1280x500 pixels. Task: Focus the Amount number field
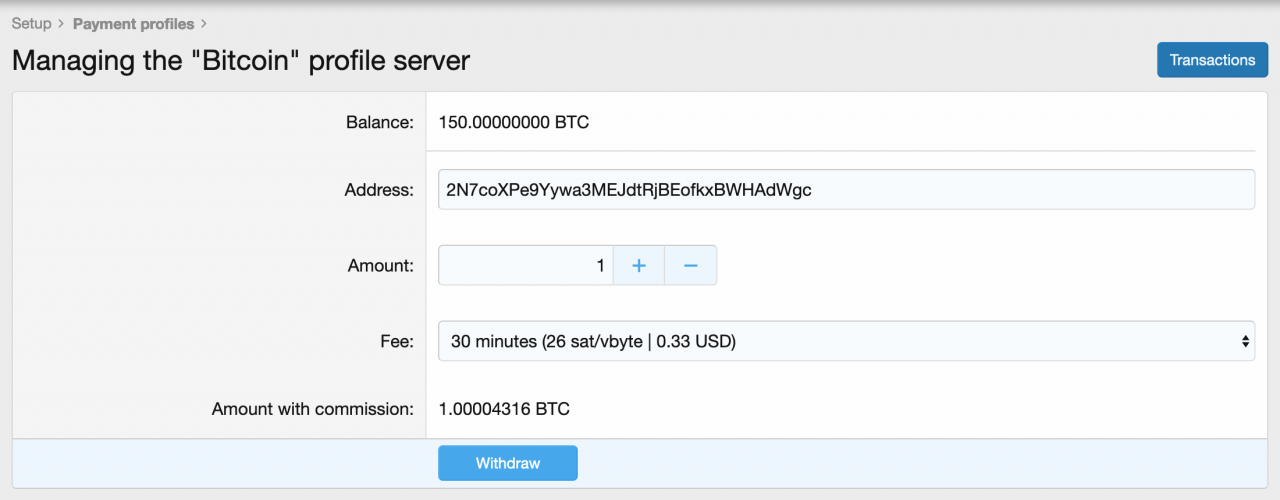[x=525, y=265]
